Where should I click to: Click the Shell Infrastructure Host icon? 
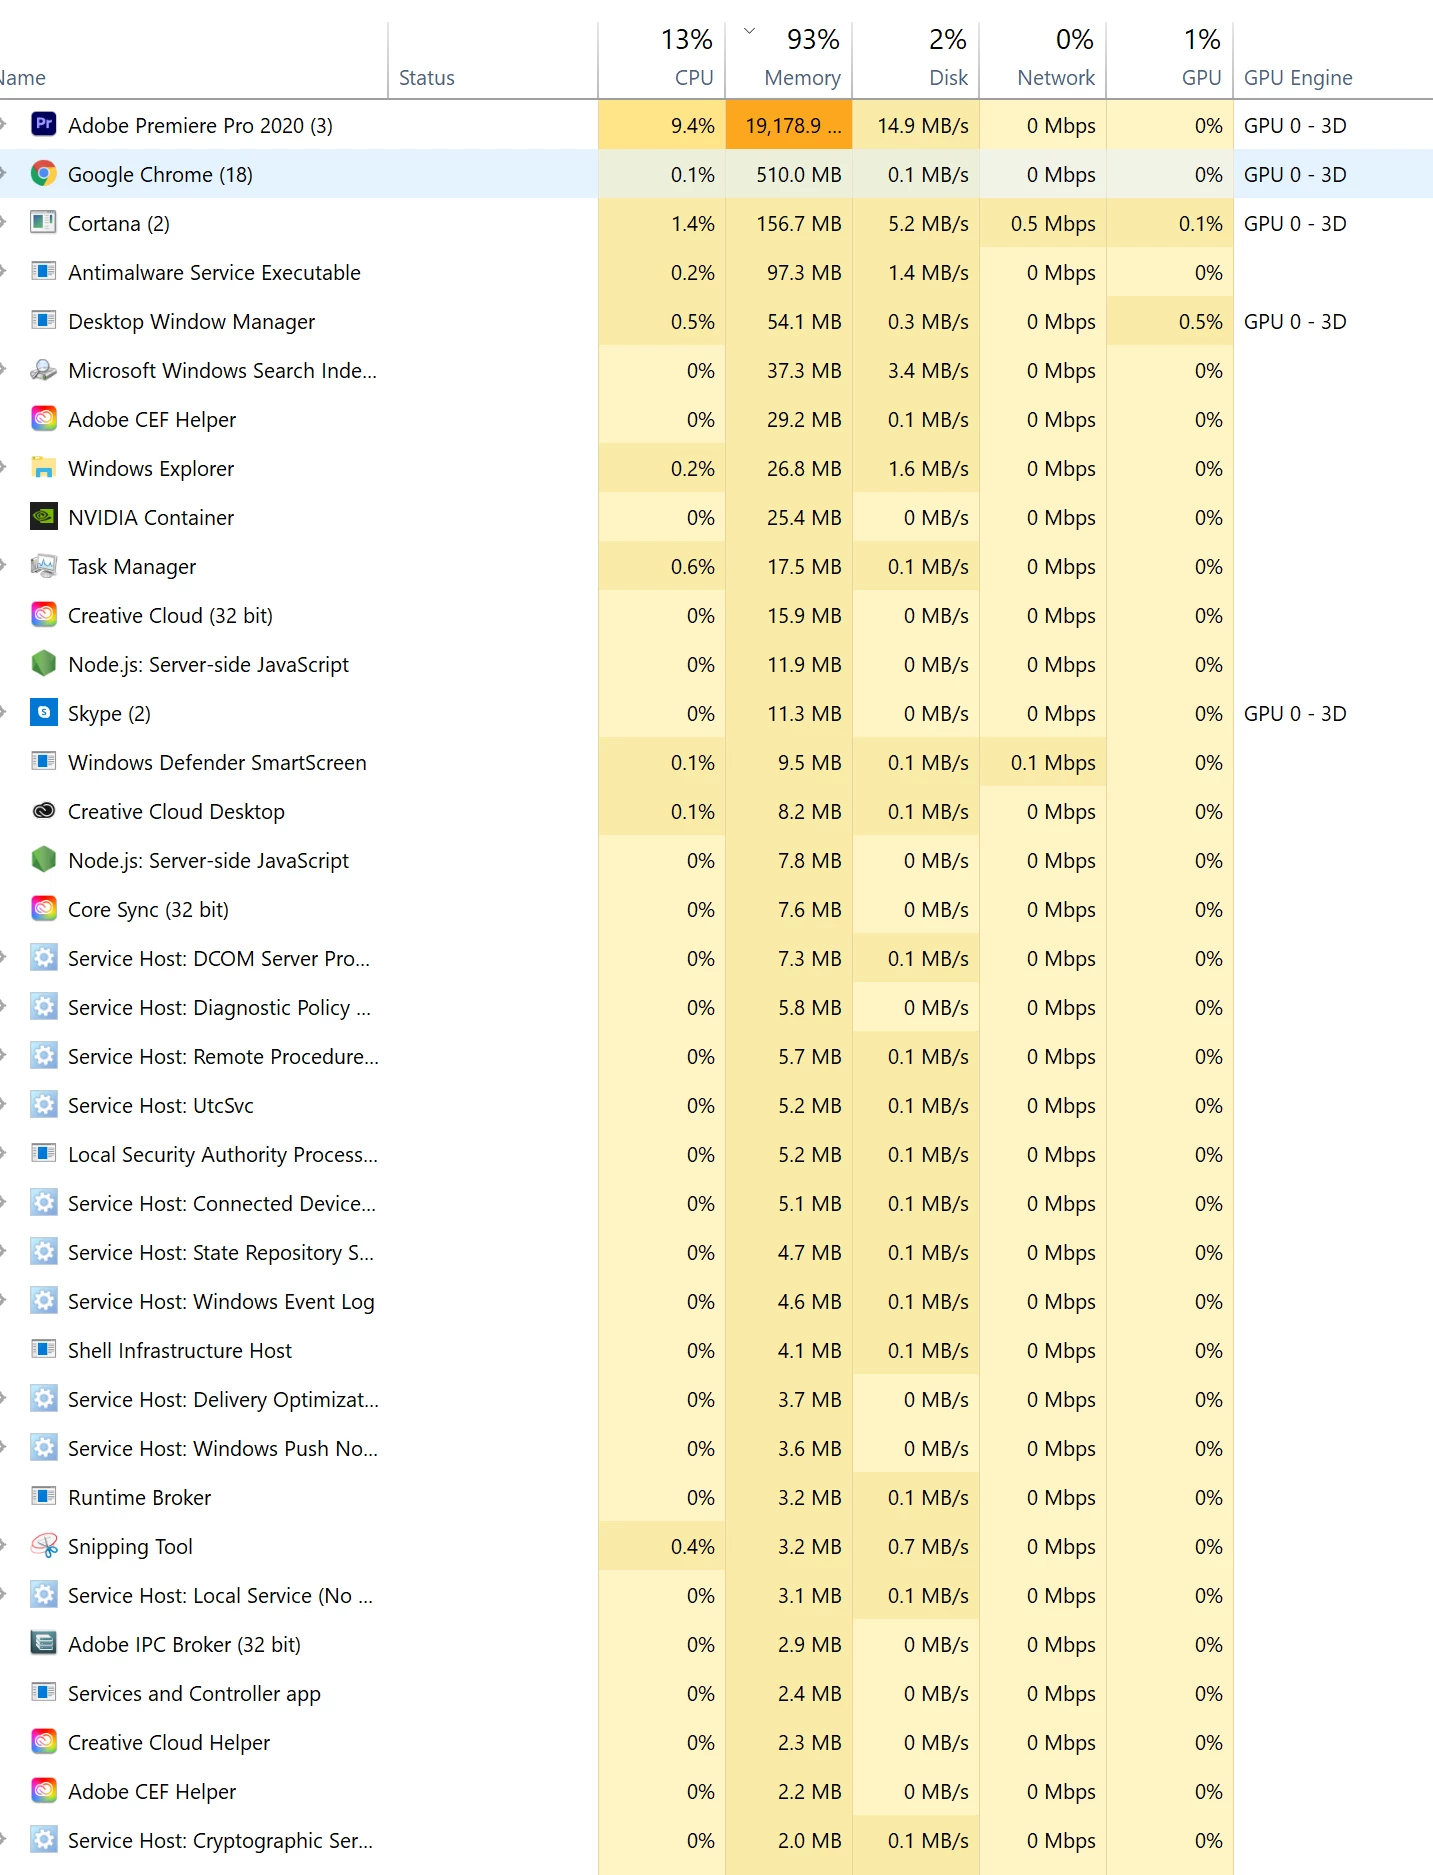[x=43, y=1349]
